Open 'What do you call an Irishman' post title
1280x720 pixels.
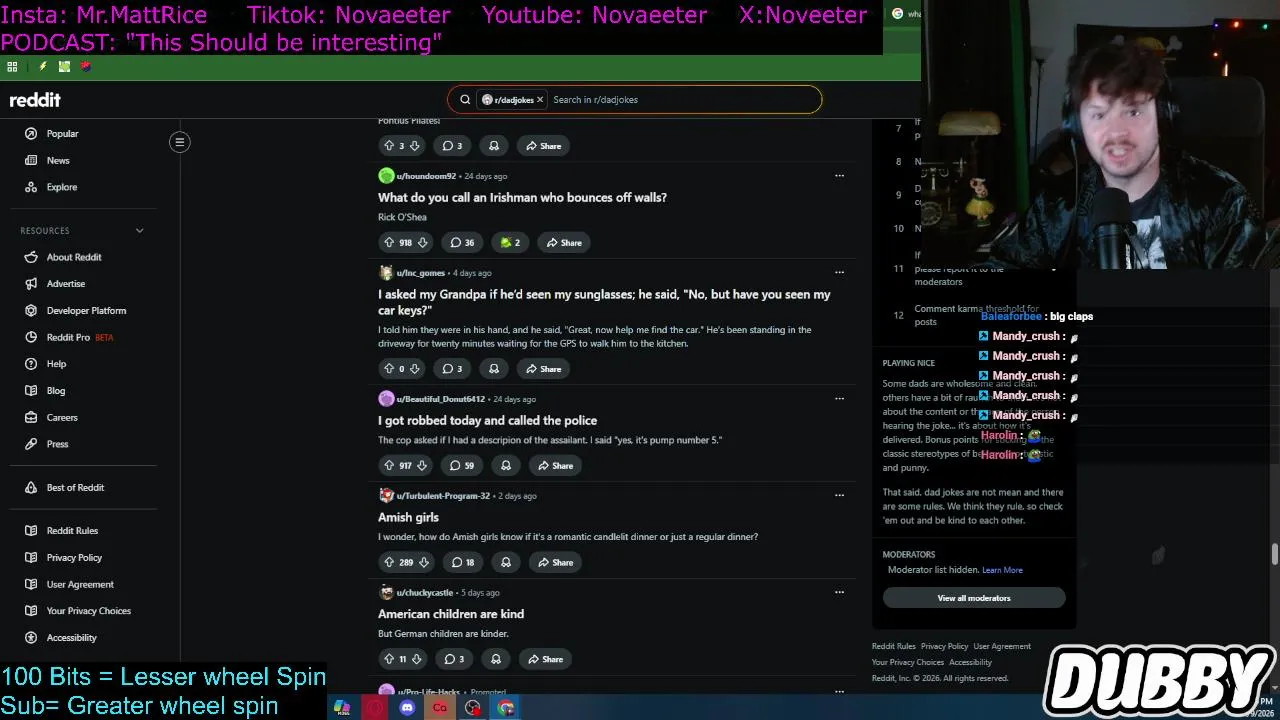point(522,198)
